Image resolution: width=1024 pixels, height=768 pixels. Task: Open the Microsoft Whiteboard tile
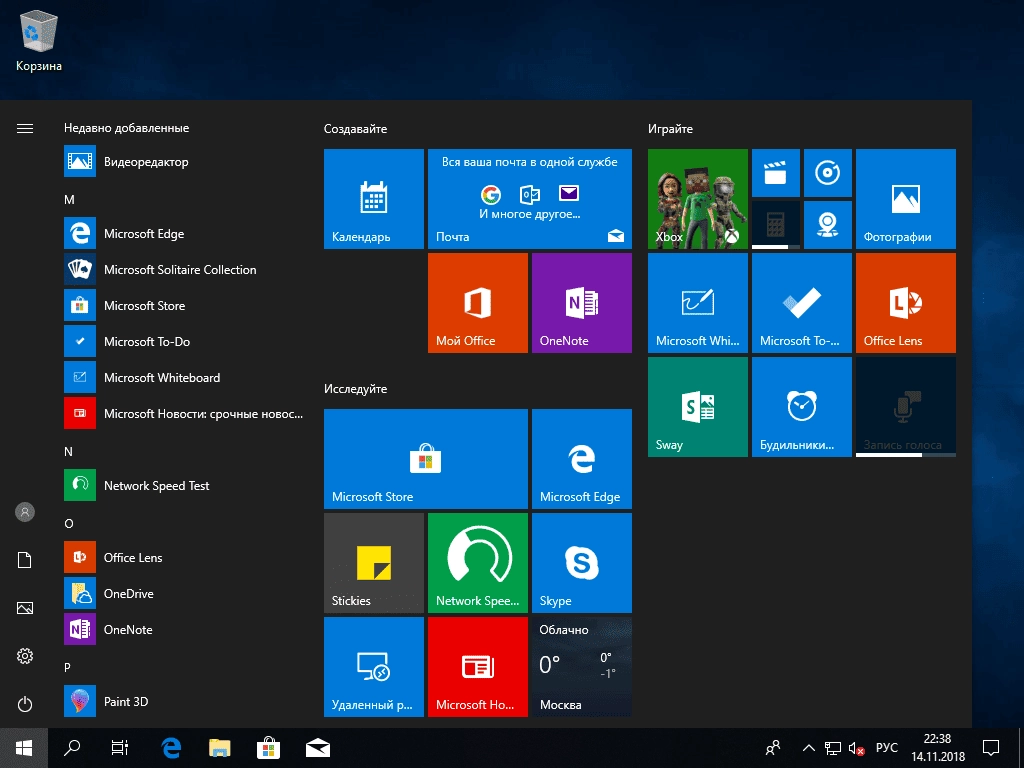pos(697,303)
